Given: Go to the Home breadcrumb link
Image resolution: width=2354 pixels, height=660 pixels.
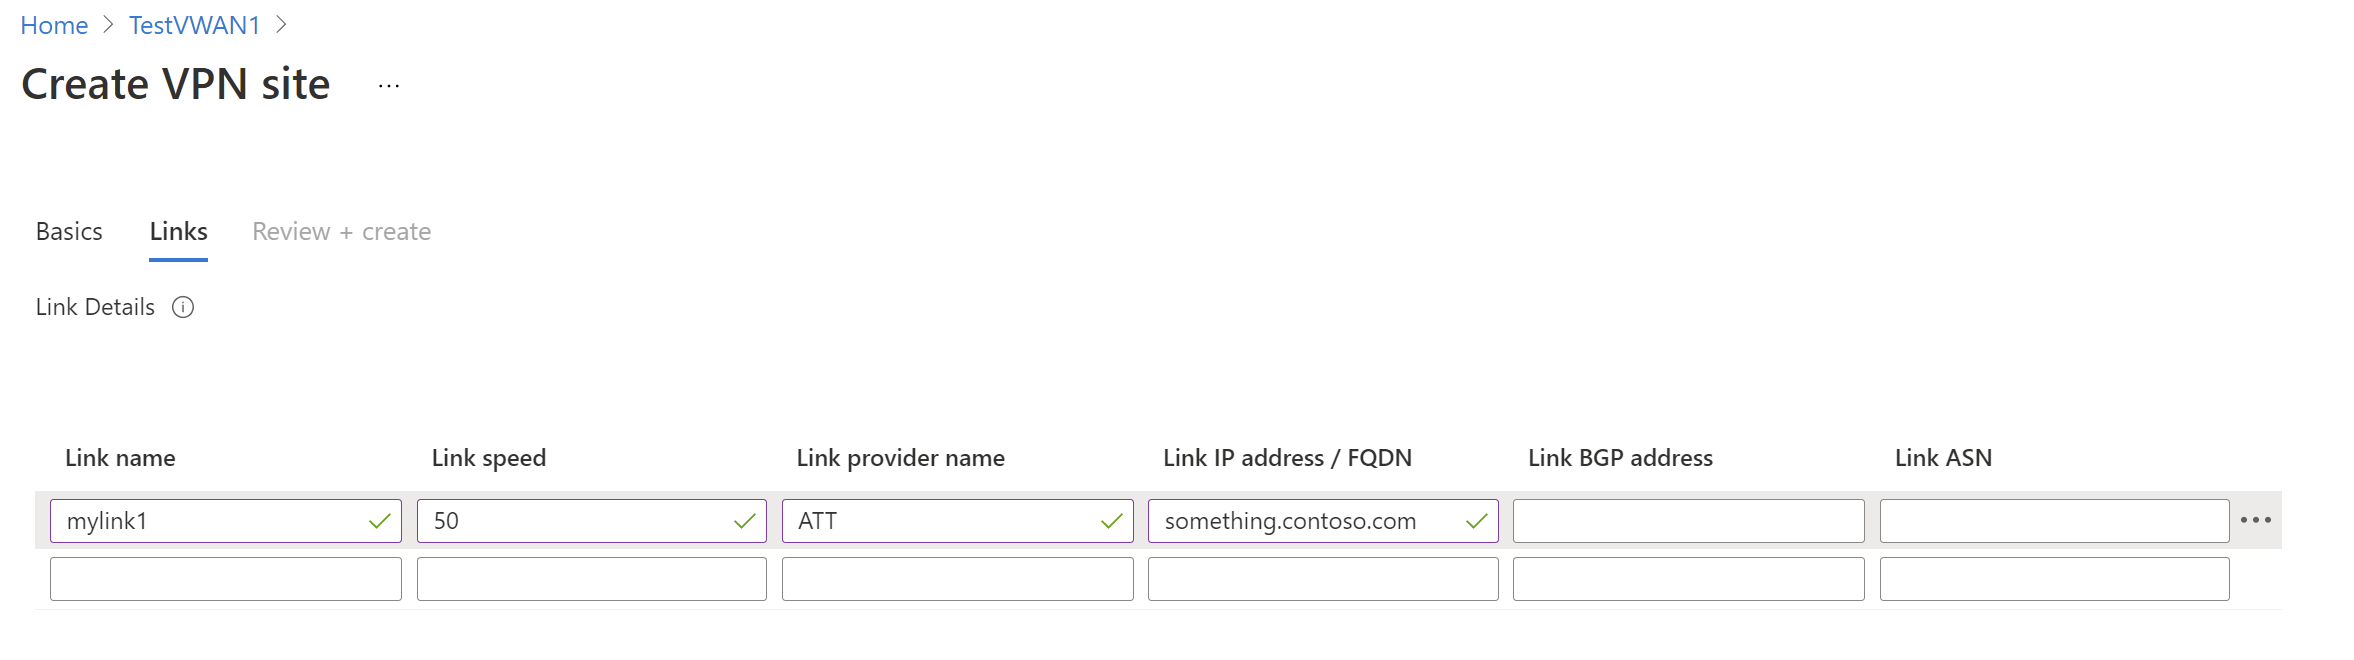Looking at the screenshot, I should click(54, 25).
